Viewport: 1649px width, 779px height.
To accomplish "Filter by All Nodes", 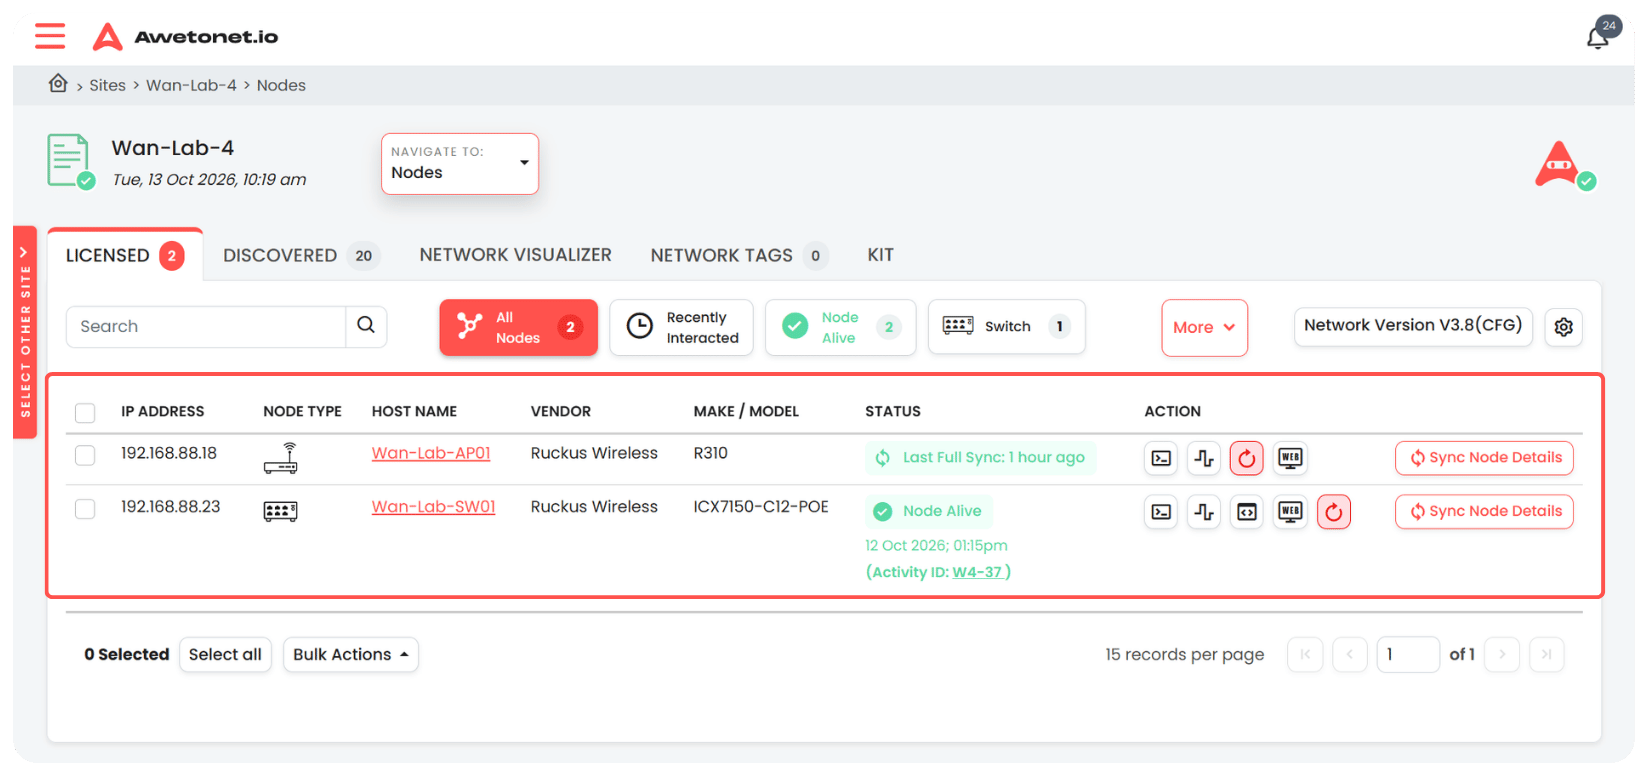I will point(518,327).
